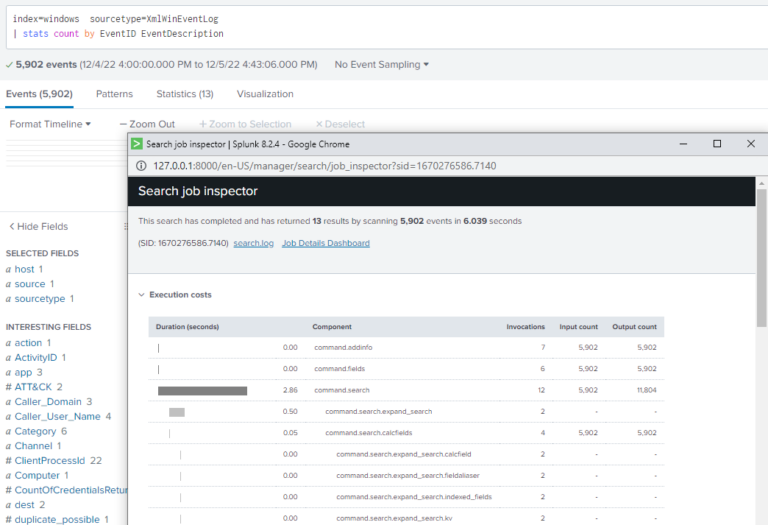Viewport: 768px width, 525px height.
Task: Click the command.search.expand_search.kv row
Action: [406, 518]
